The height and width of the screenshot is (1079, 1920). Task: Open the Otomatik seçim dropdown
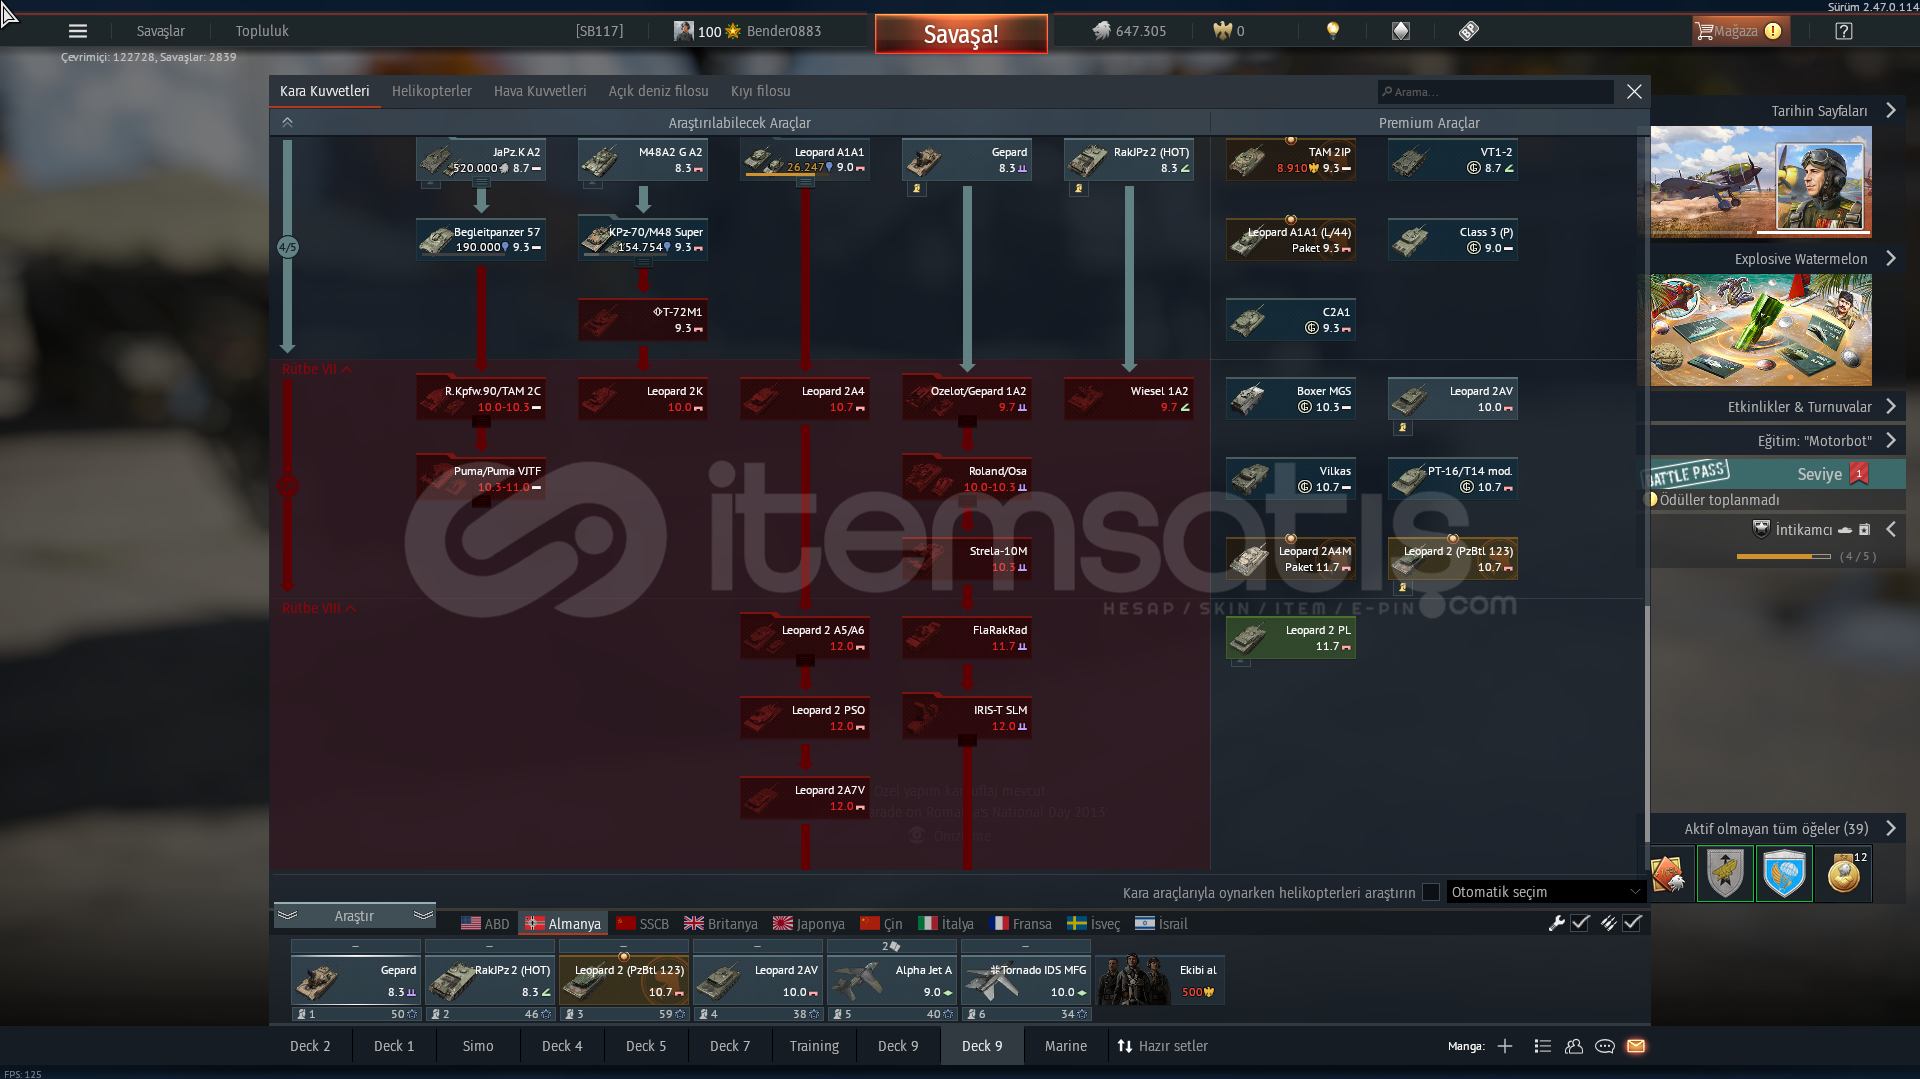(x=1545, y=892)
